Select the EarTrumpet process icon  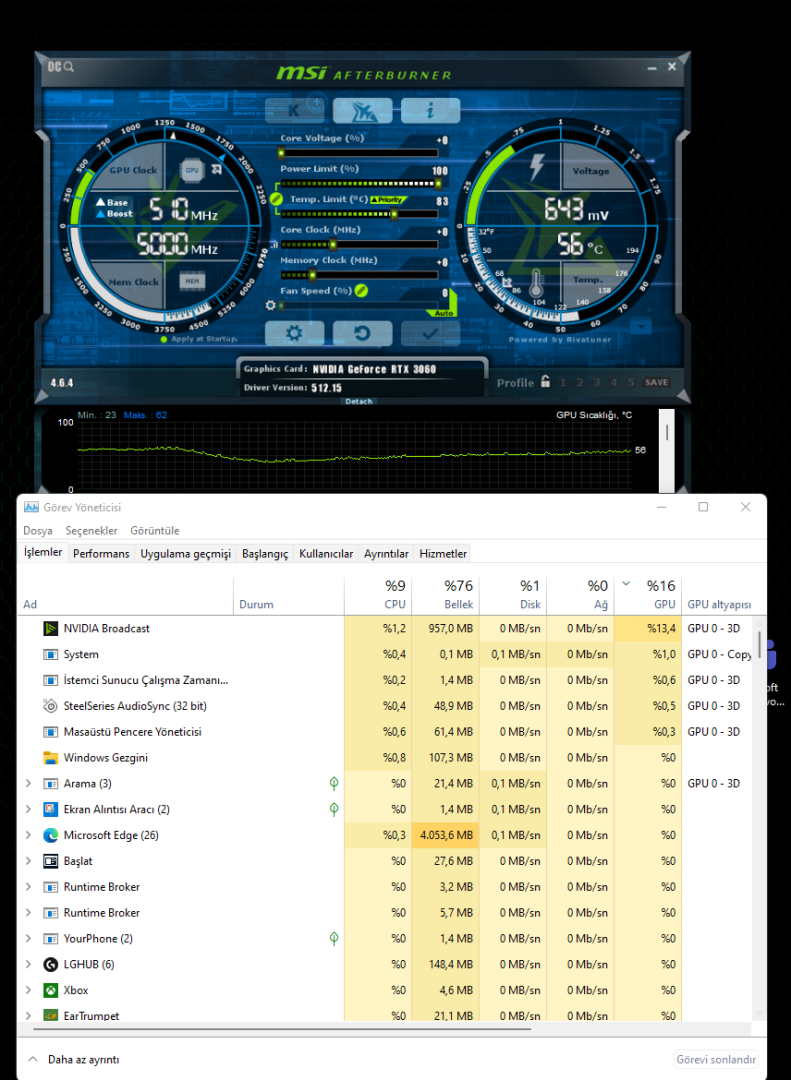click(50, 1015)
